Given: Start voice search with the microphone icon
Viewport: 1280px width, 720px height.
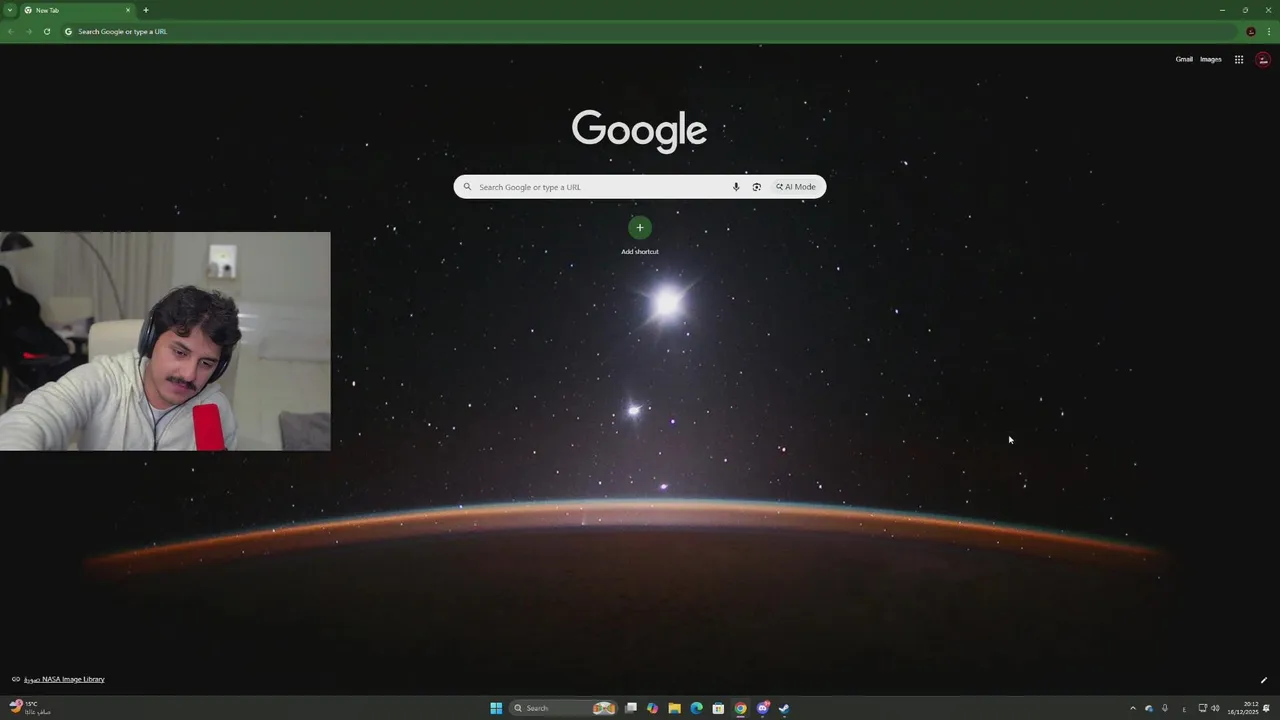Looking at the screenshot, I should pos(736,187).
